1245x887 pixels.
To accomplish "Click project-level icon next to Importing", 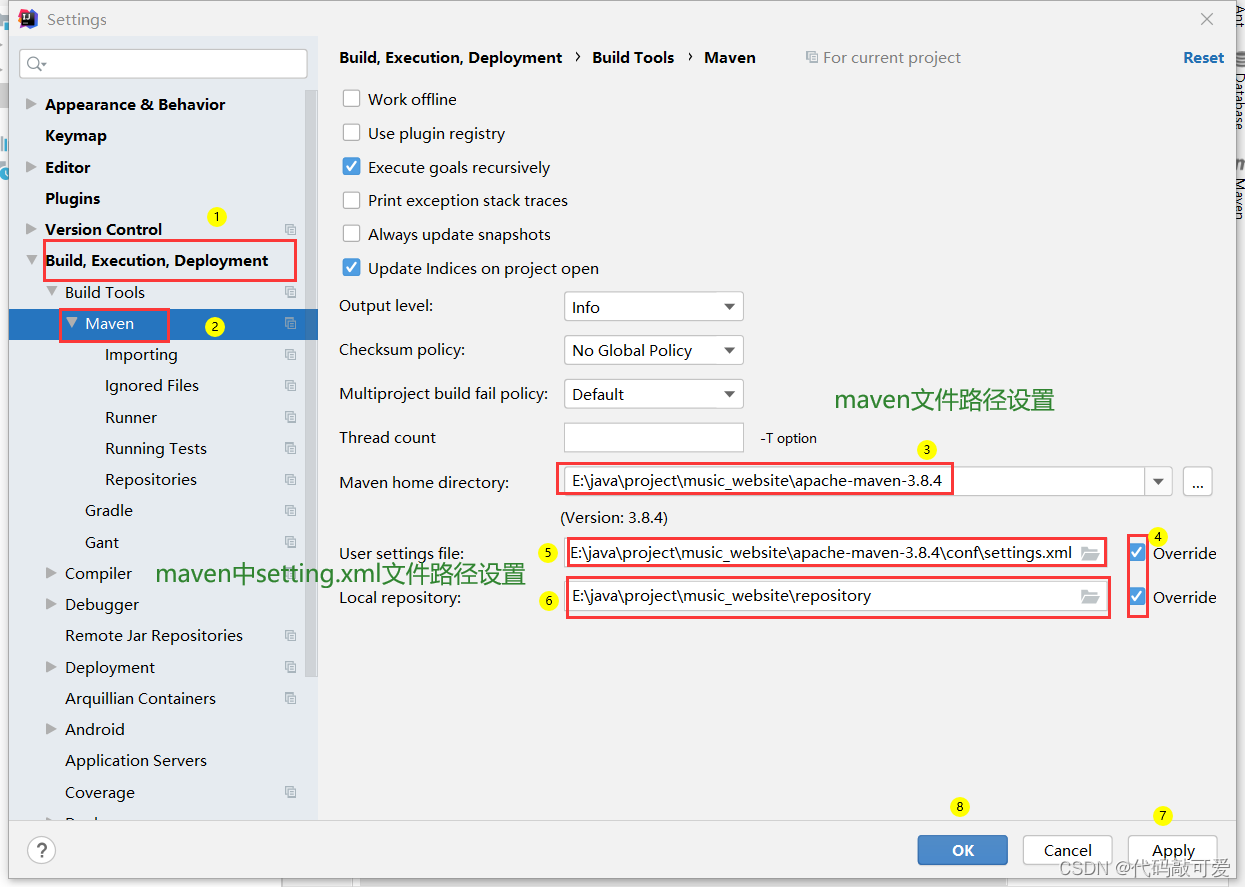I will click(x=290, y=355).
